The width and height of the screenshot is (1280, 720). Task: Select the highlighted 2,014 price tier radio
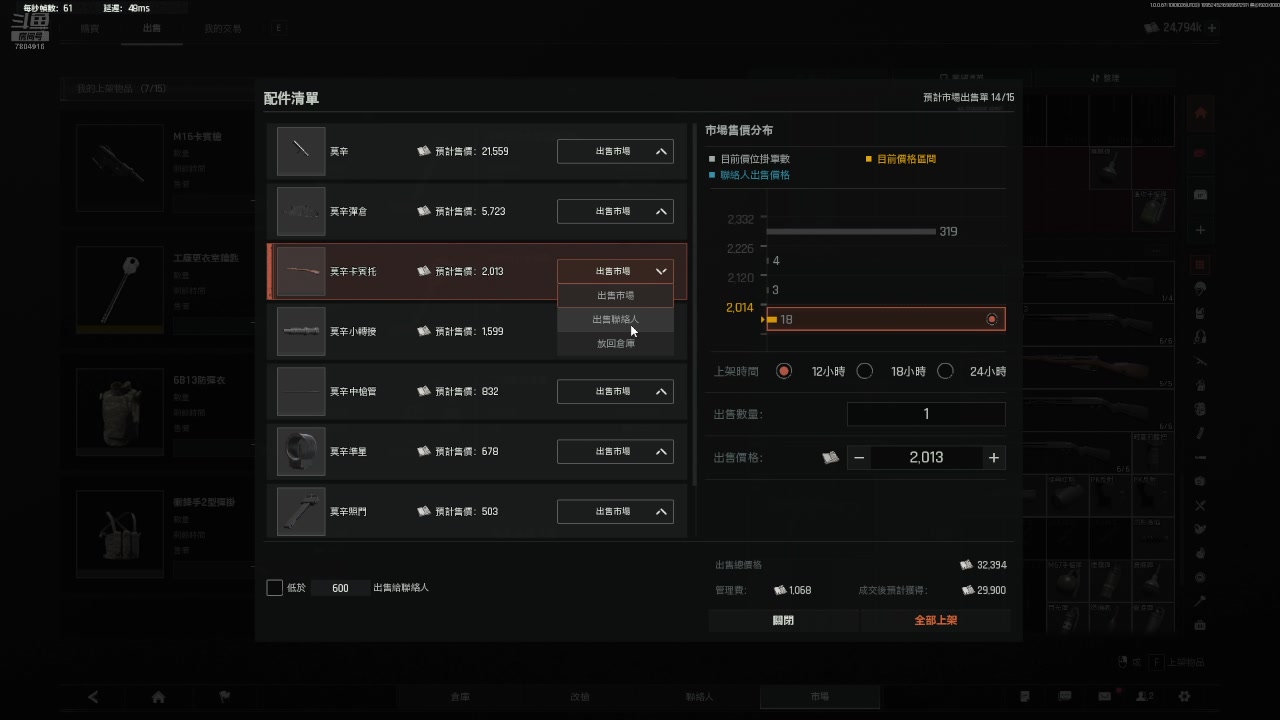click(x=992, y=319)
